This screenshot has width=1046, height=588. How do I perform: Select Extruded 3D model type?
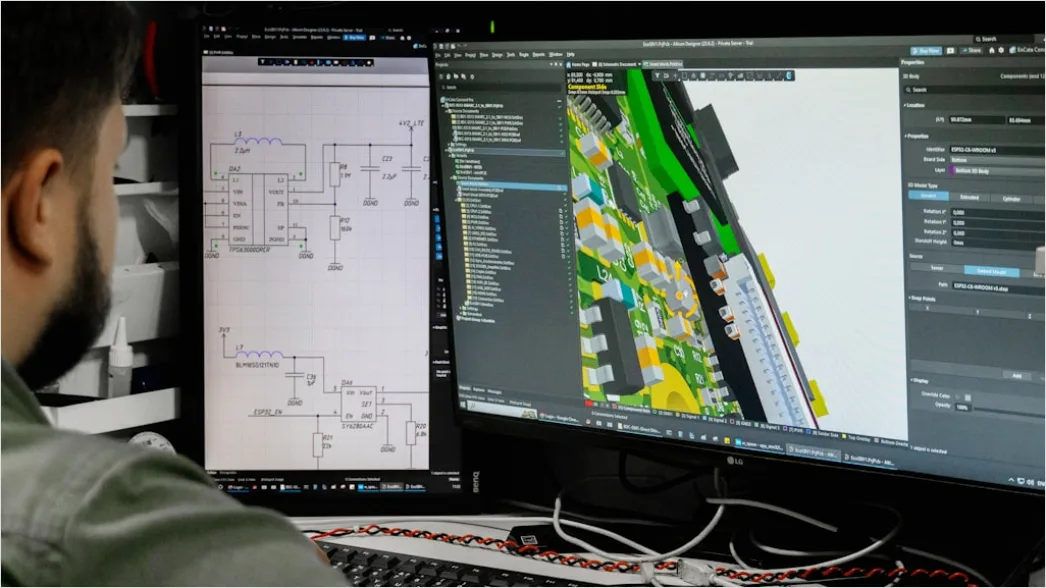click(970, 196)
